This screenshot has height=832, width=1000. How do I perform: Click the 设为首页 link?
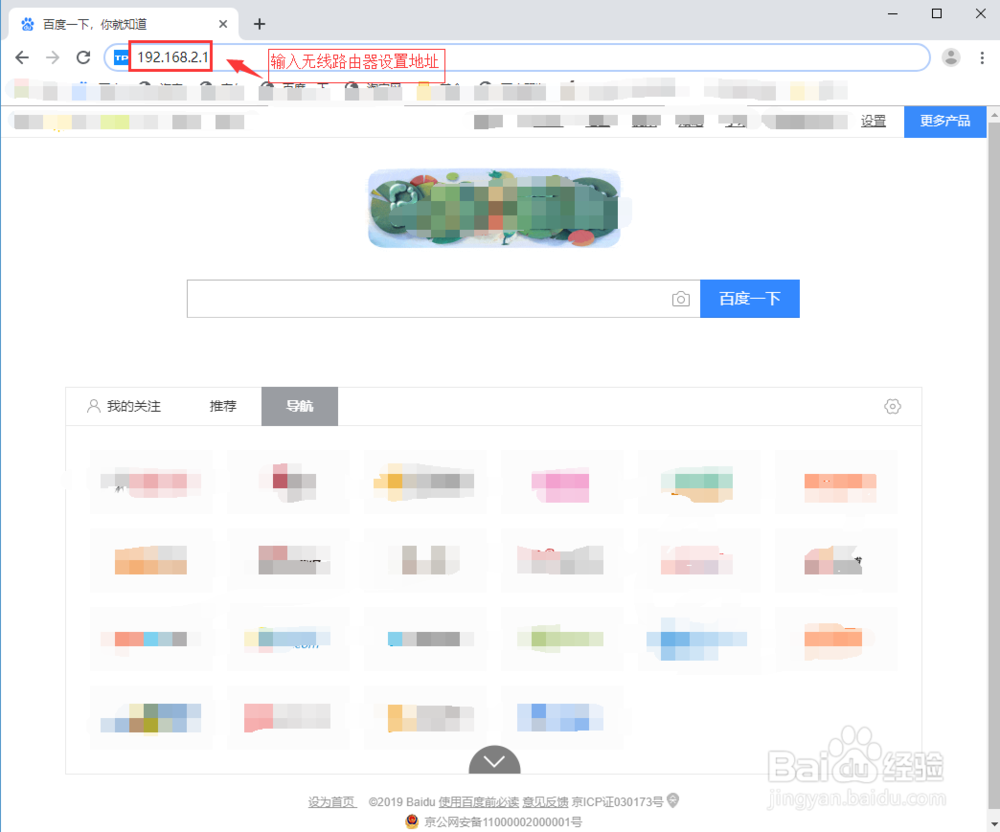click(332, 802)
